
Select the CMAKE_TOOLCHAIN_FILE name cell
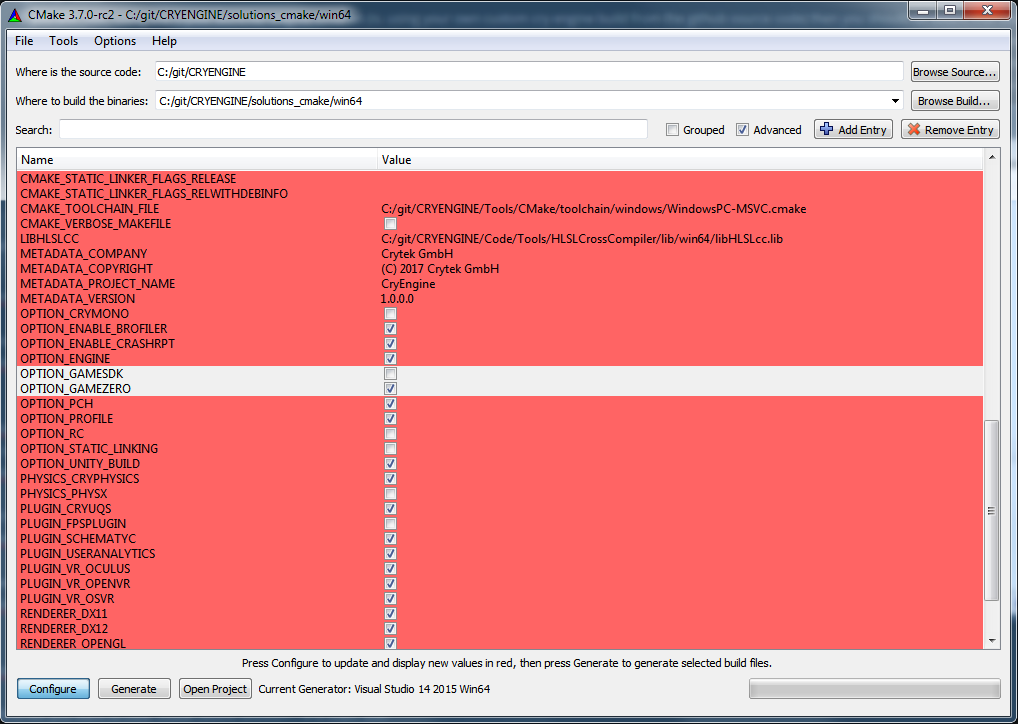pos(90,209)
